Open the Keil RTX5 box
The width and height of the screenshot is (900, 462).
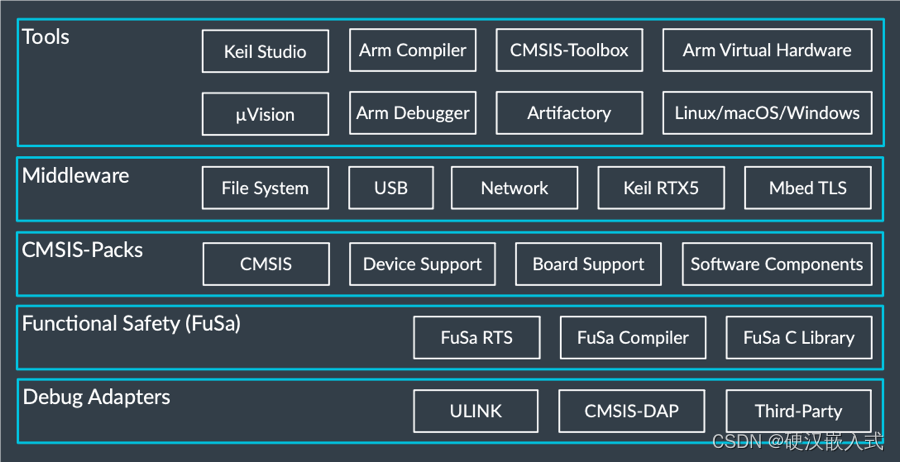[661, 188]
